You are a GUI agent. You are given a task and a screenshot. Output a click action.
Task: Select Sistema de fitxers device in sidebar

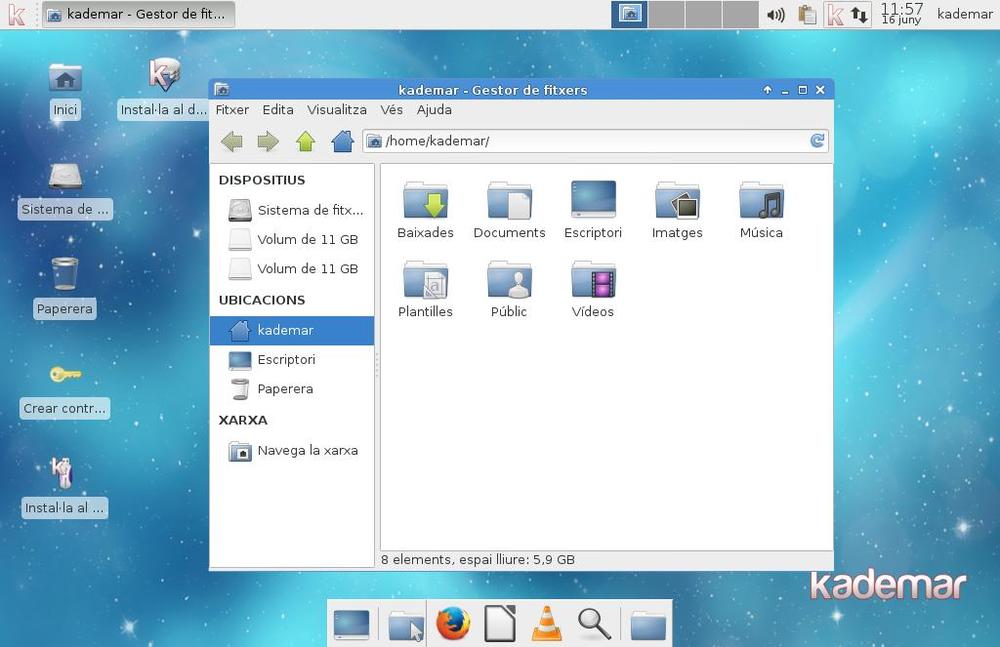pyautogui.click(x=310, y=210)
